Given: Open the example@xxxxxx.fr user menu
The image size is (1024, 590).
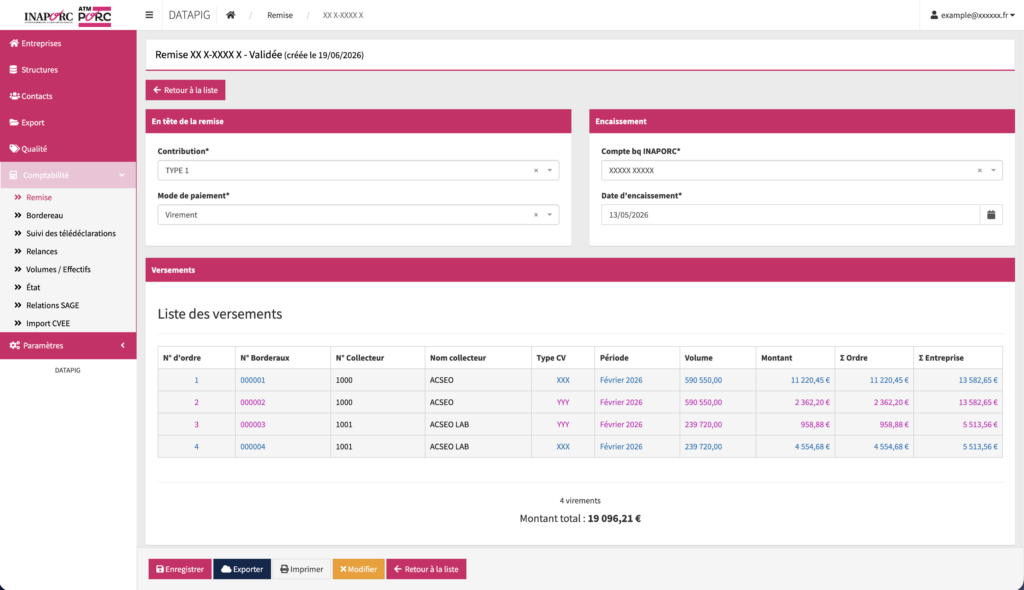Looking at the screenshot, I should [972, 15].
